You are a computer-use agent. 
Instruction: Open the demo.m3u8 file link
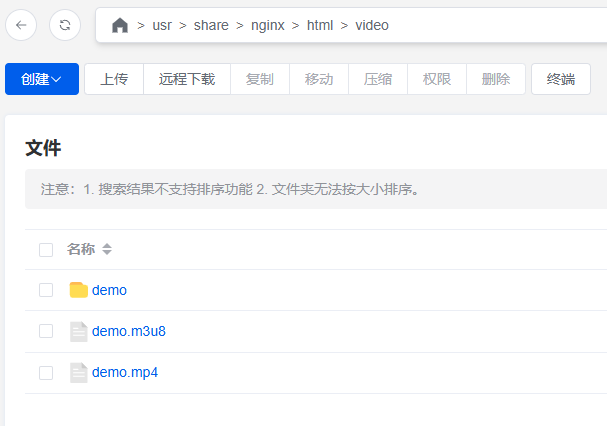pos(129,332)
